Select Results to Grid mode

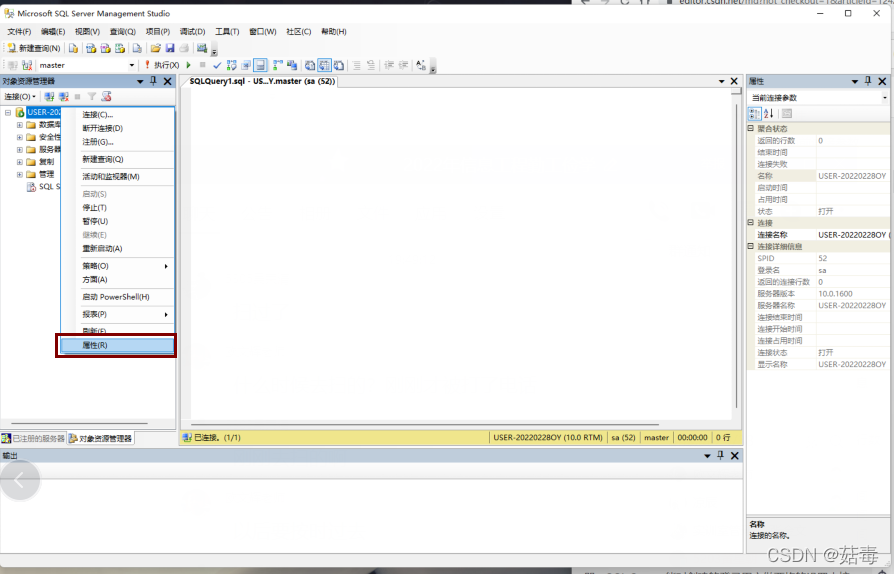(324, 65)
